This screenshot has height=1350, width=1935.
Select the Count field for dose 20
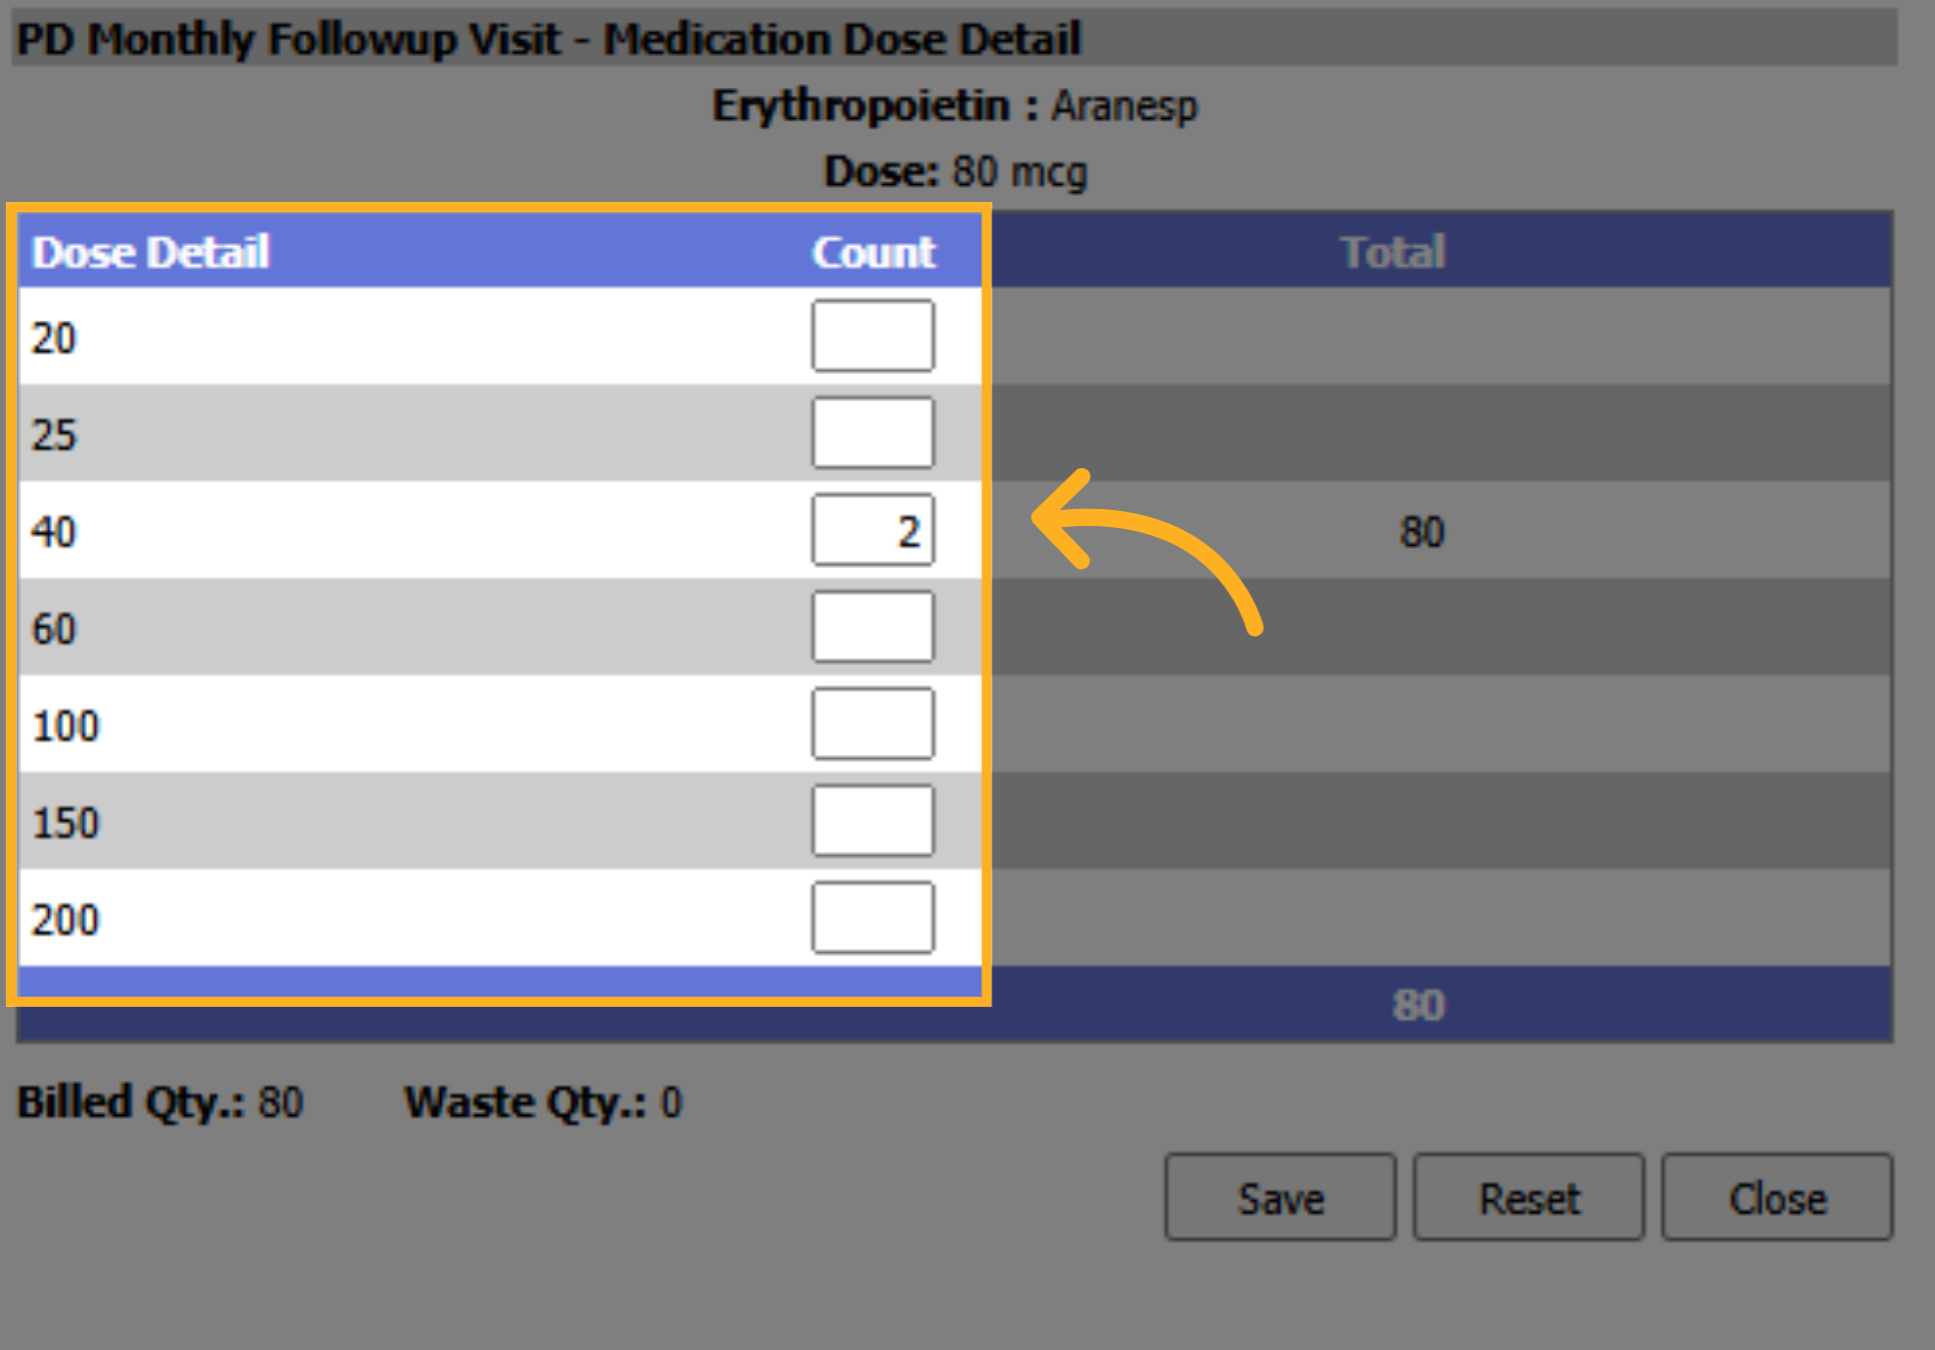[873, 336]
